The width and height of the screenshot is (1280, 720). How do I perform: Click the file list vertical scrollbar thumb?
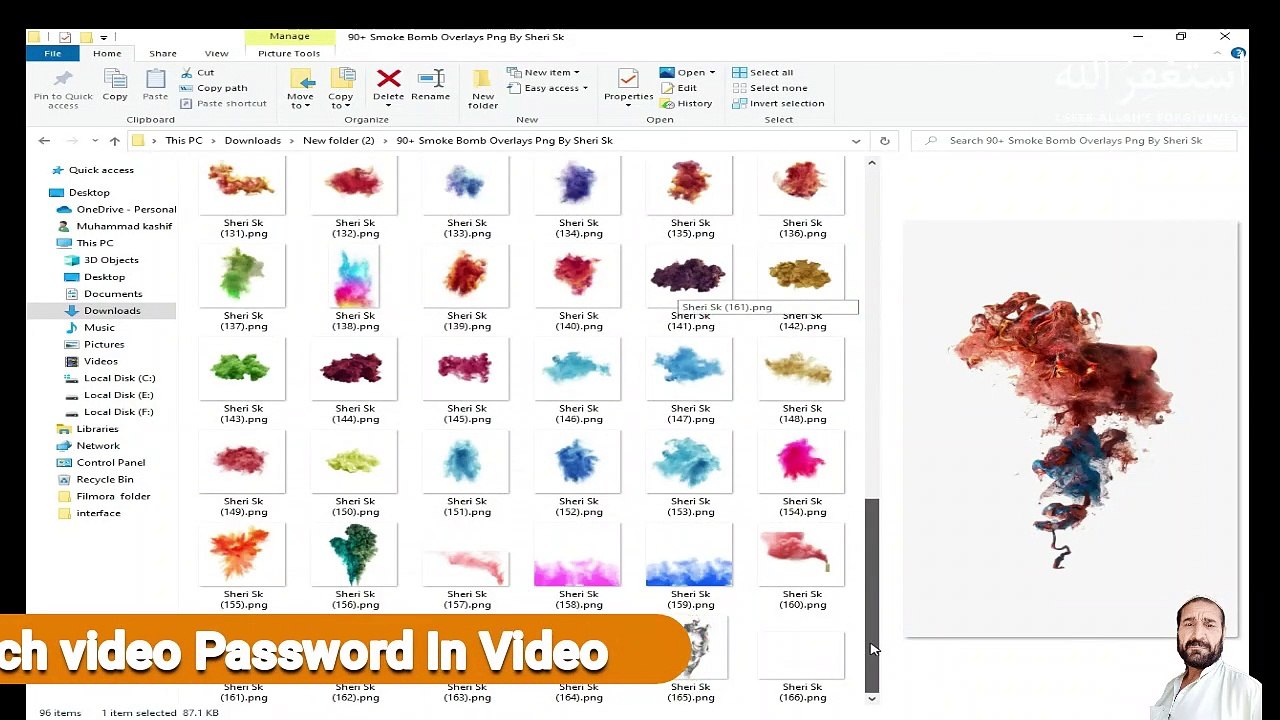[872, 594]
